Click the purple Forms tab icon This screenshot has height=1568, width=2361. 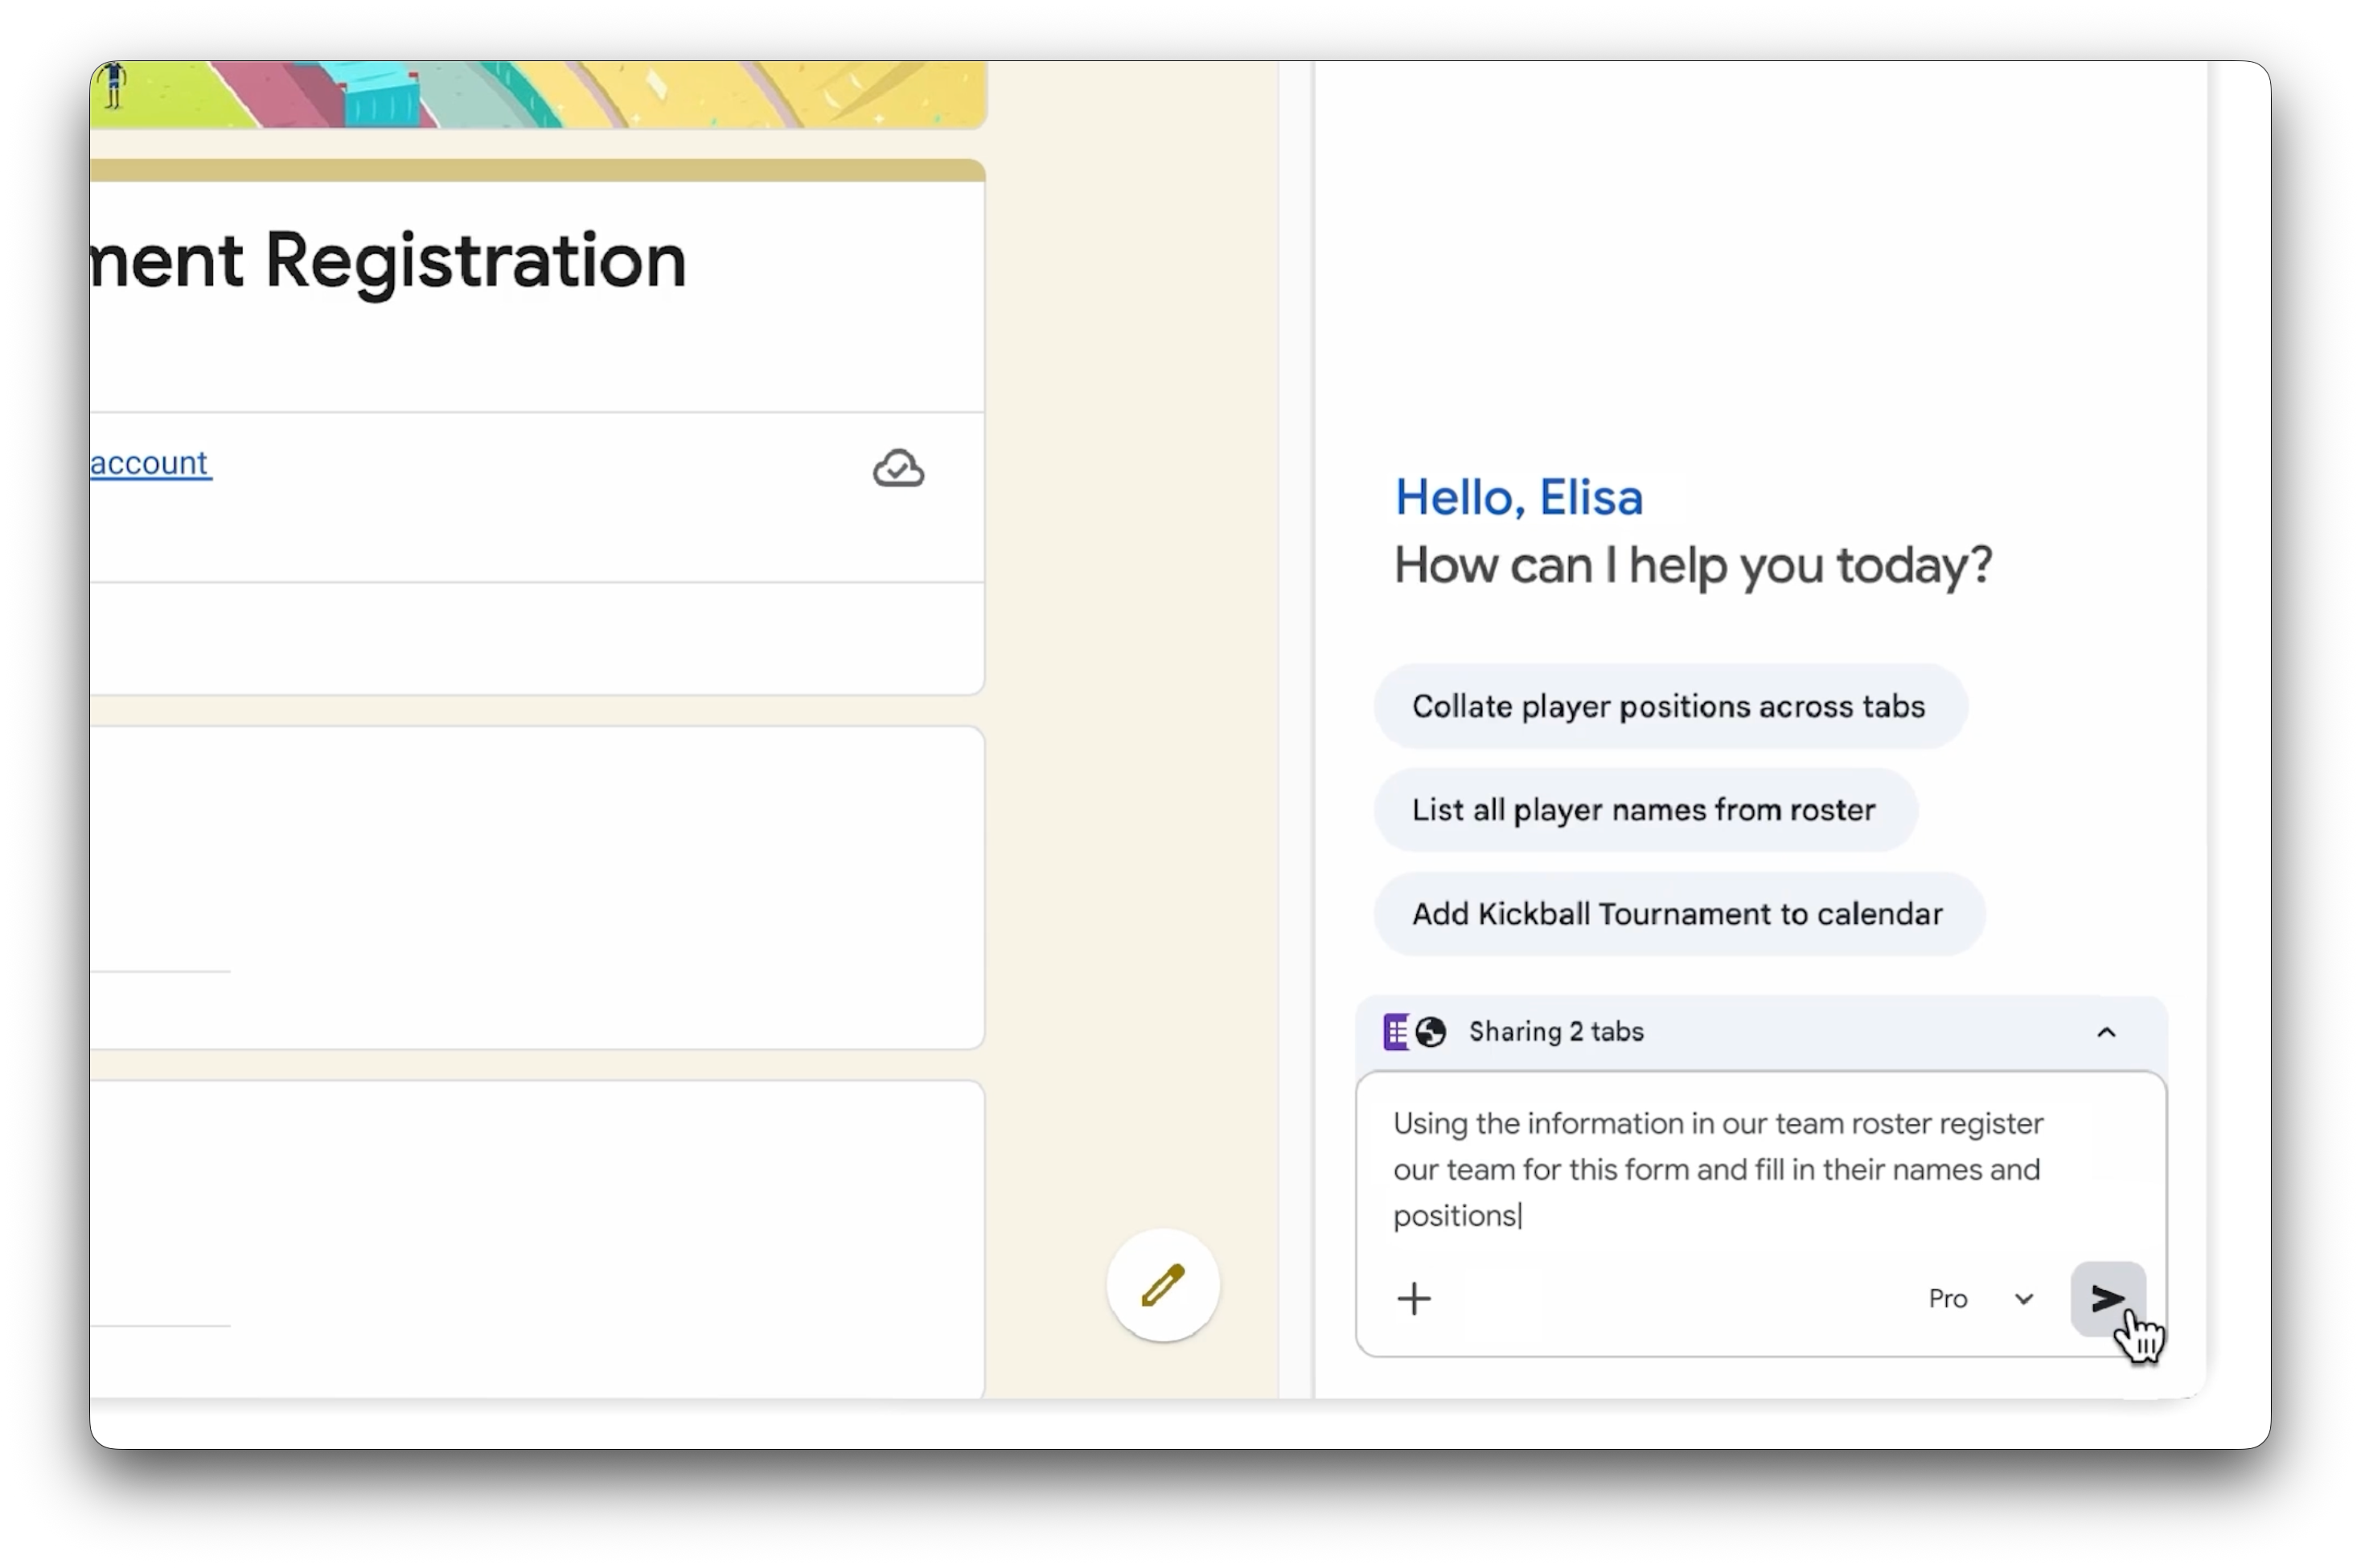(x=1396, y=1031)
